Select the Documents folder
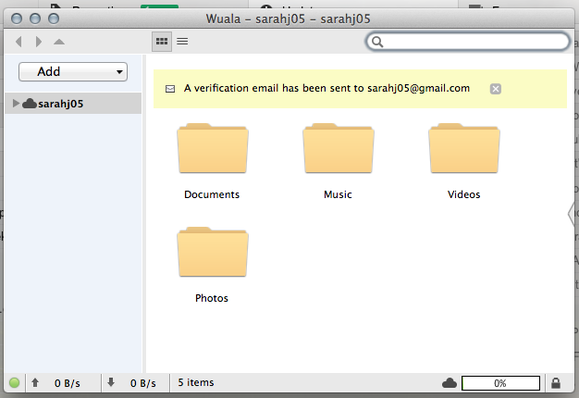 pos(213,148)
